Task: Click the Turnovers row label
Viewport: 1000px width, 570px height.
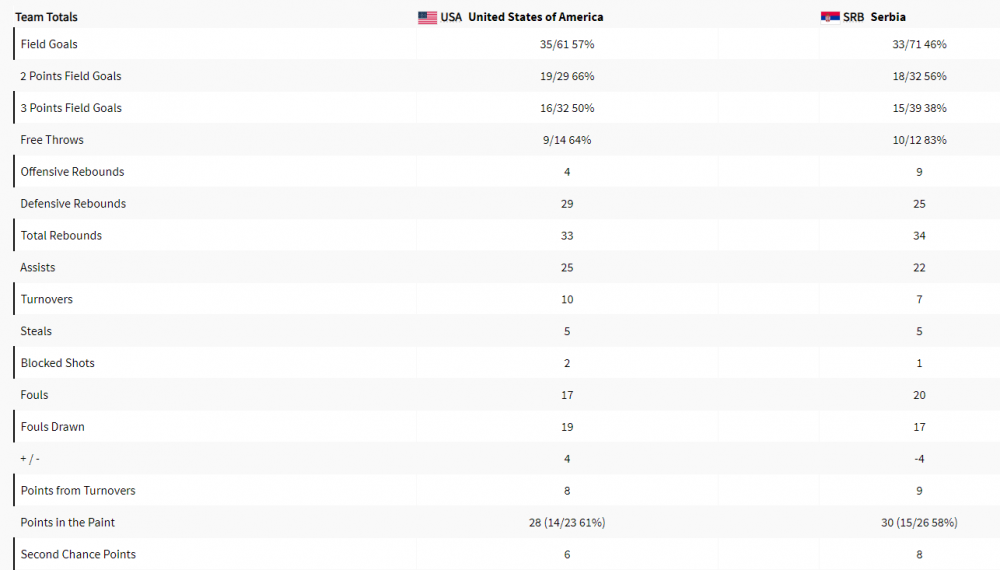Action: [46, 300]
